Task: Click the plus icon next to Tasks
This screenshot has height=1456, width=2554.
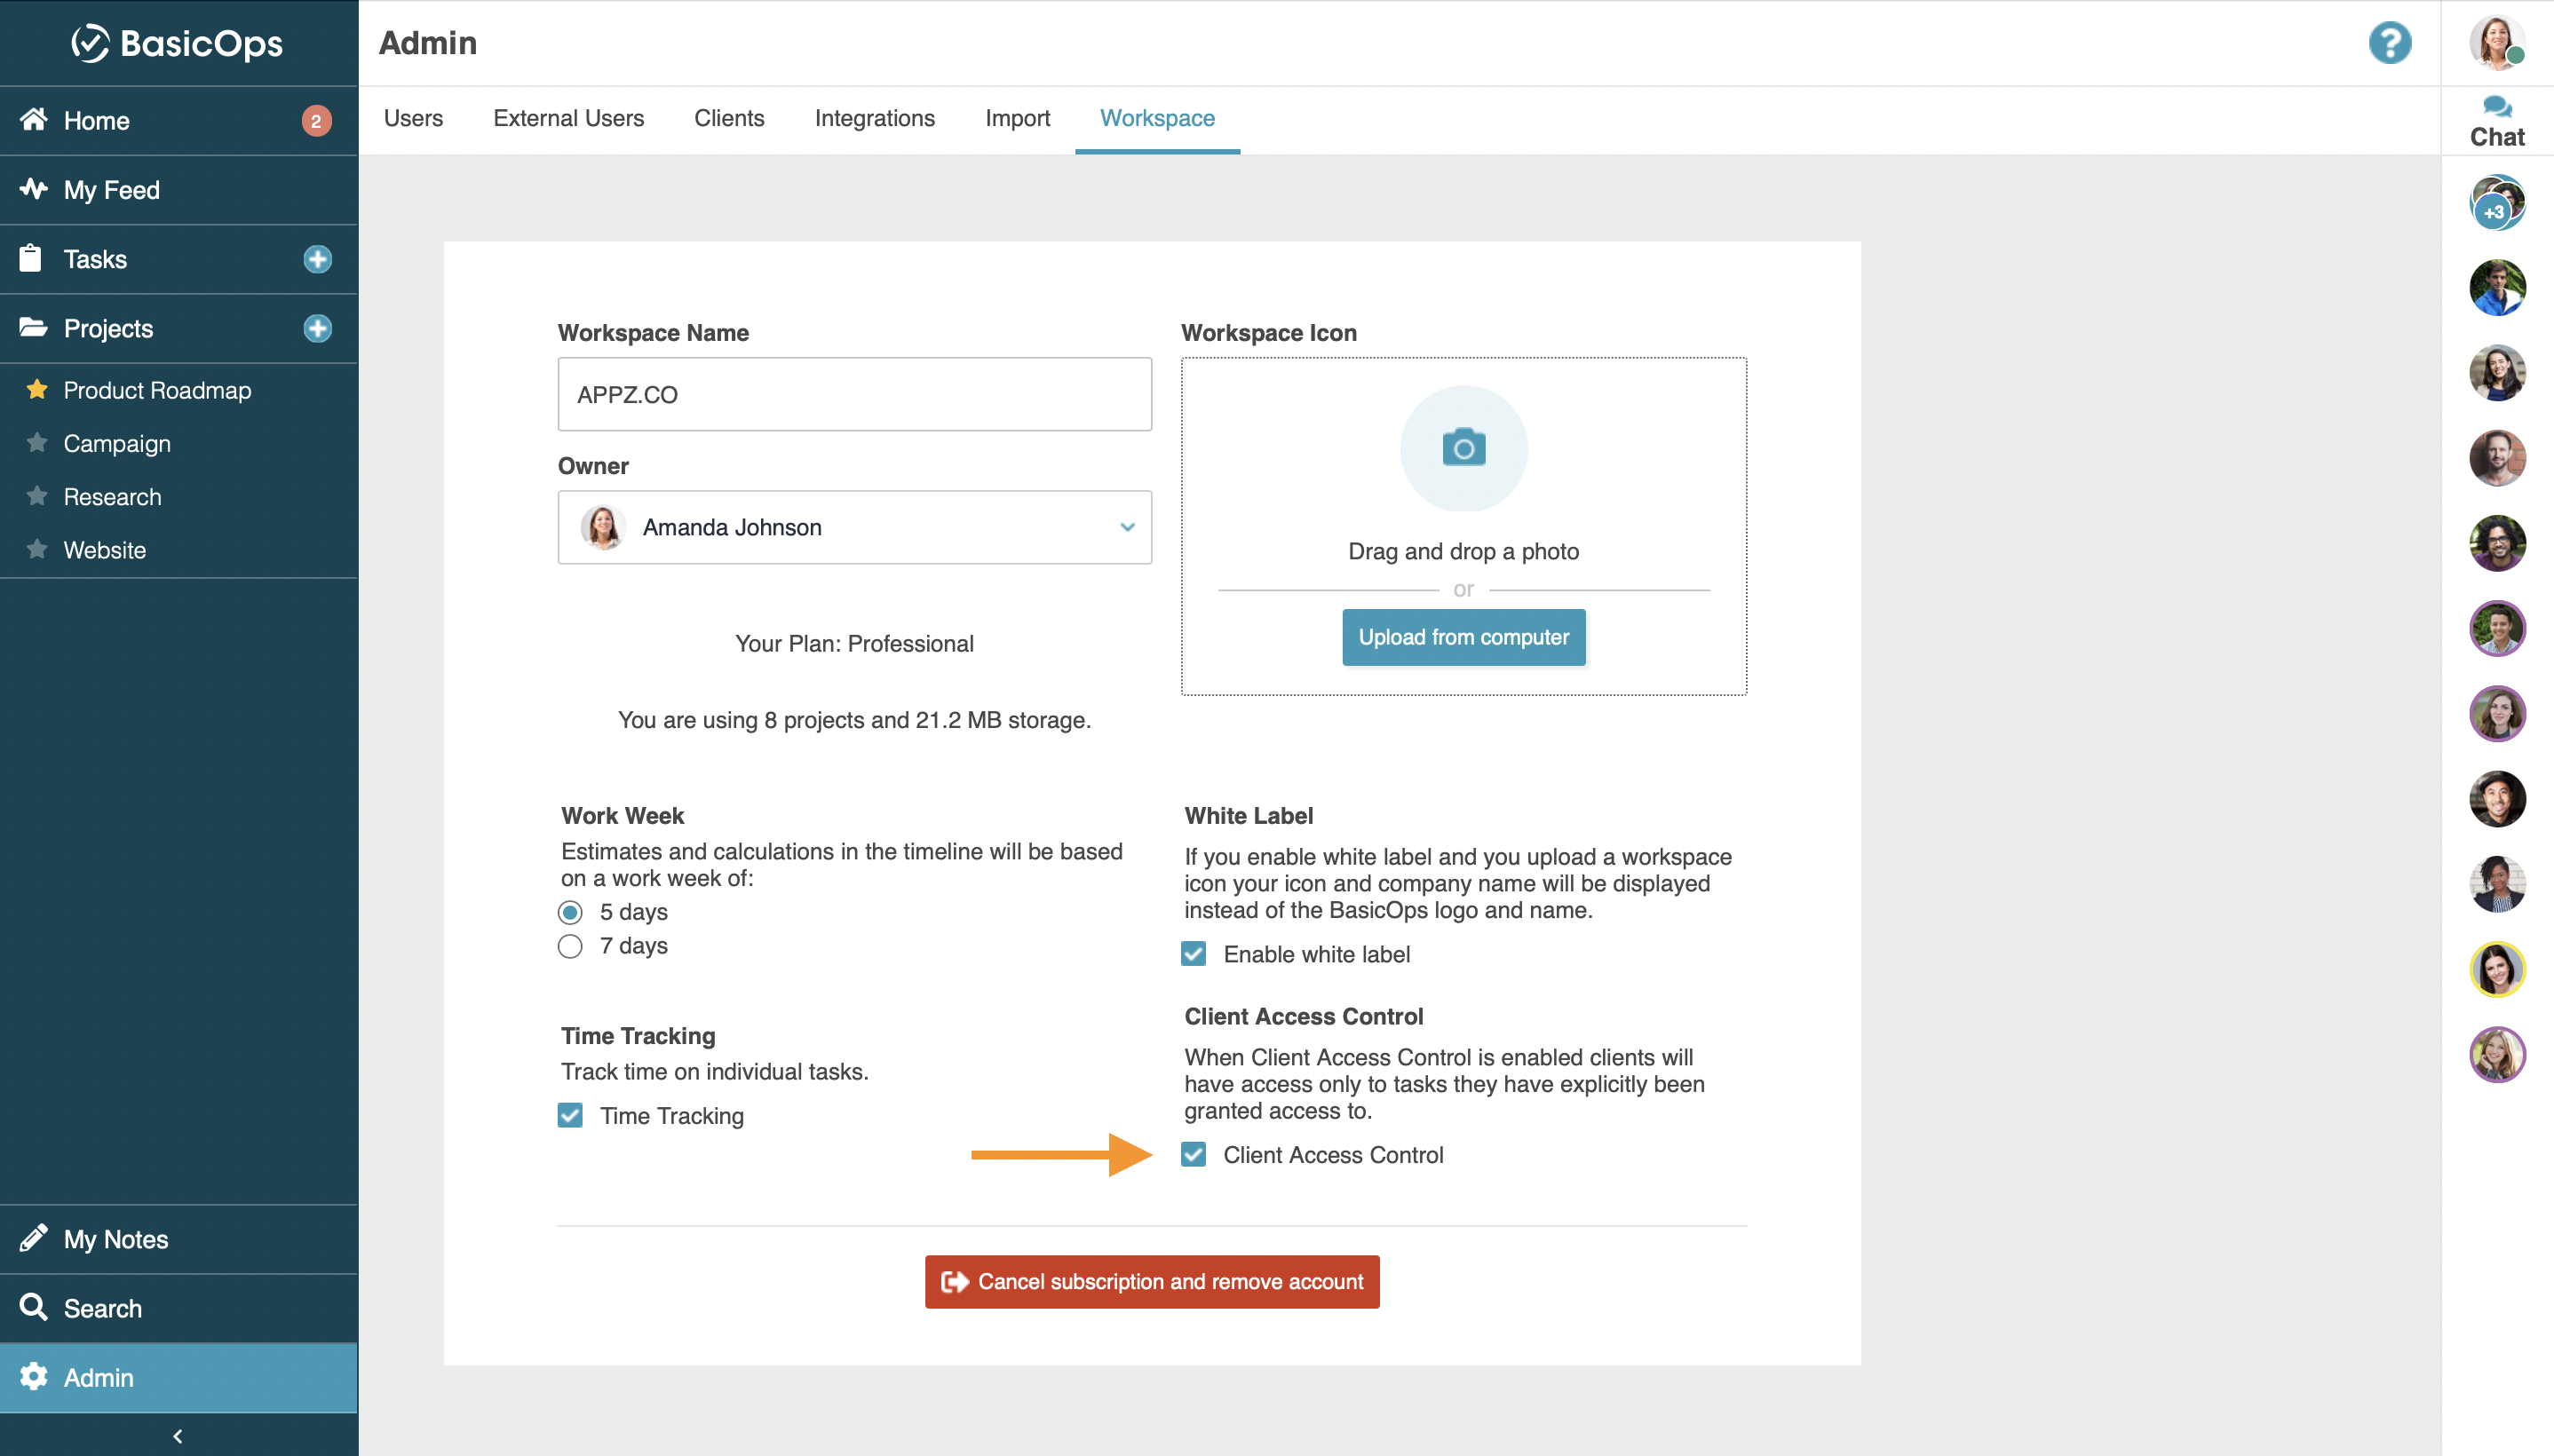Action: (317, 260)
